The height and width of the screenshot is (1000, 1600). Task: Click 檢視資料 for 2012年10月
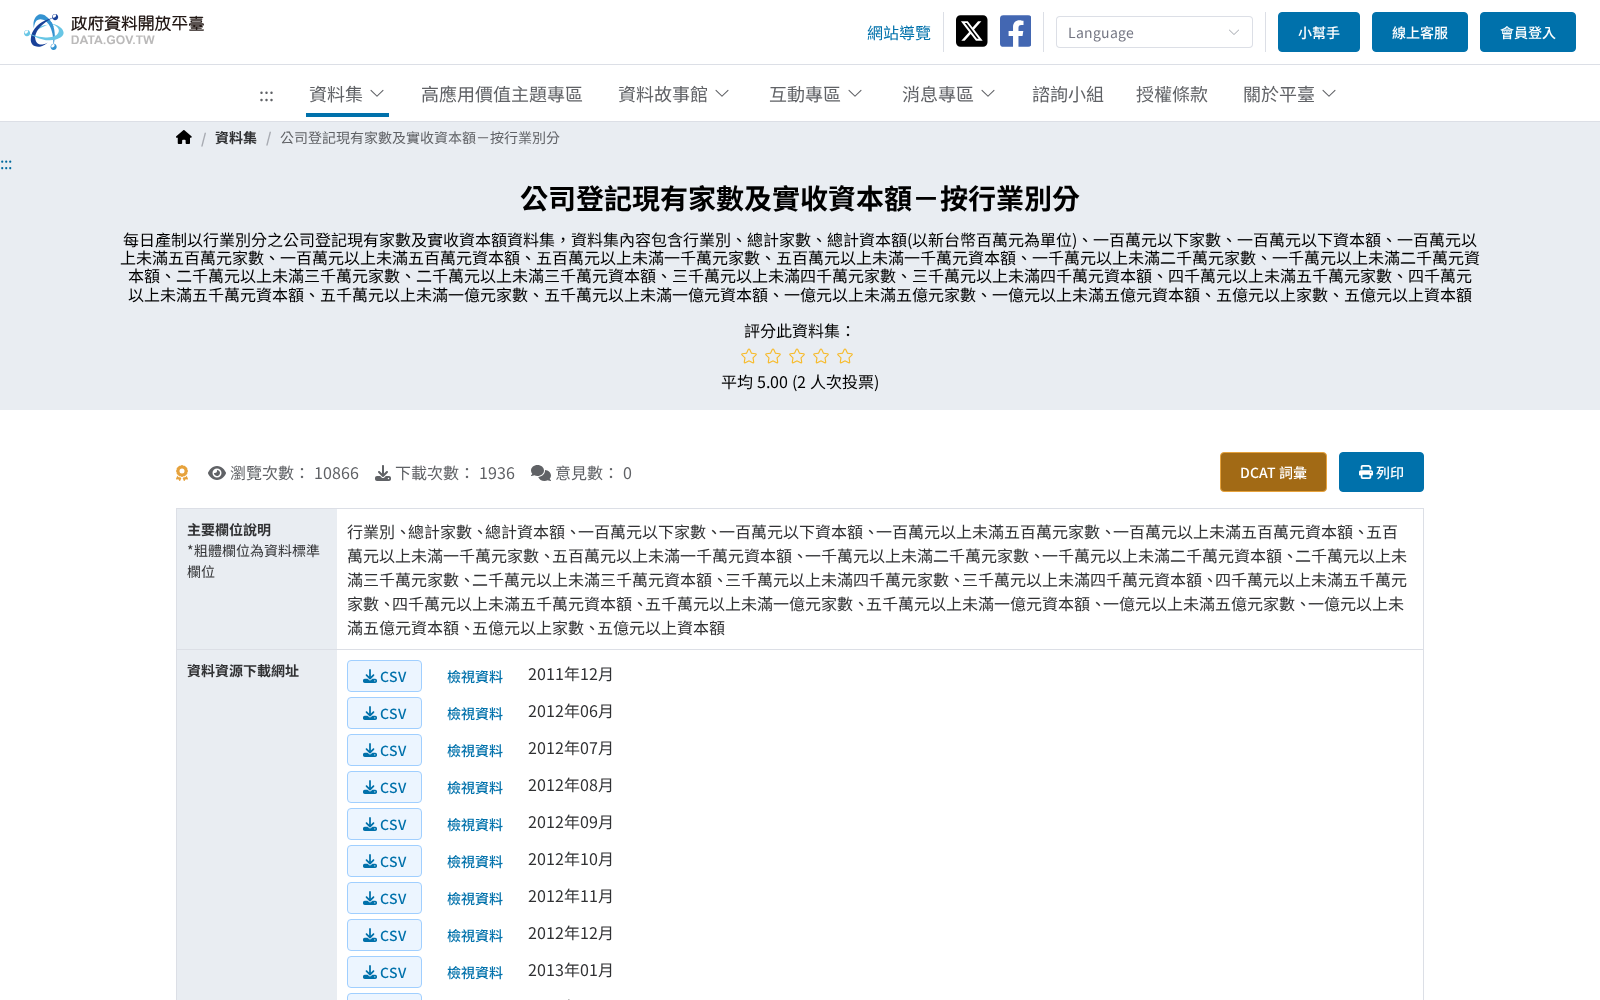[x=475, y=862]
